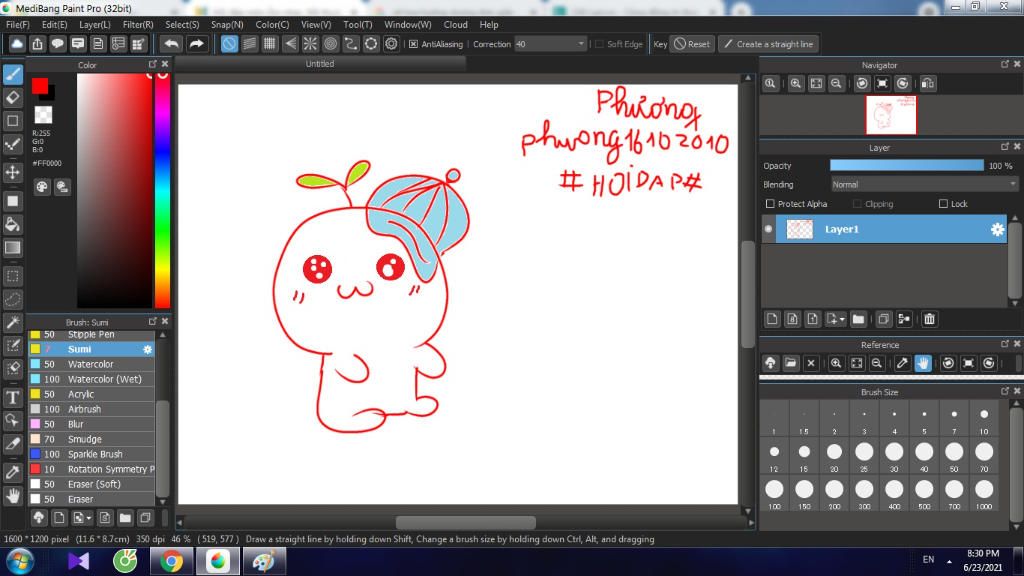
Task: Select the Move tool
Action: pyautogui.click(x=12, y=172)
